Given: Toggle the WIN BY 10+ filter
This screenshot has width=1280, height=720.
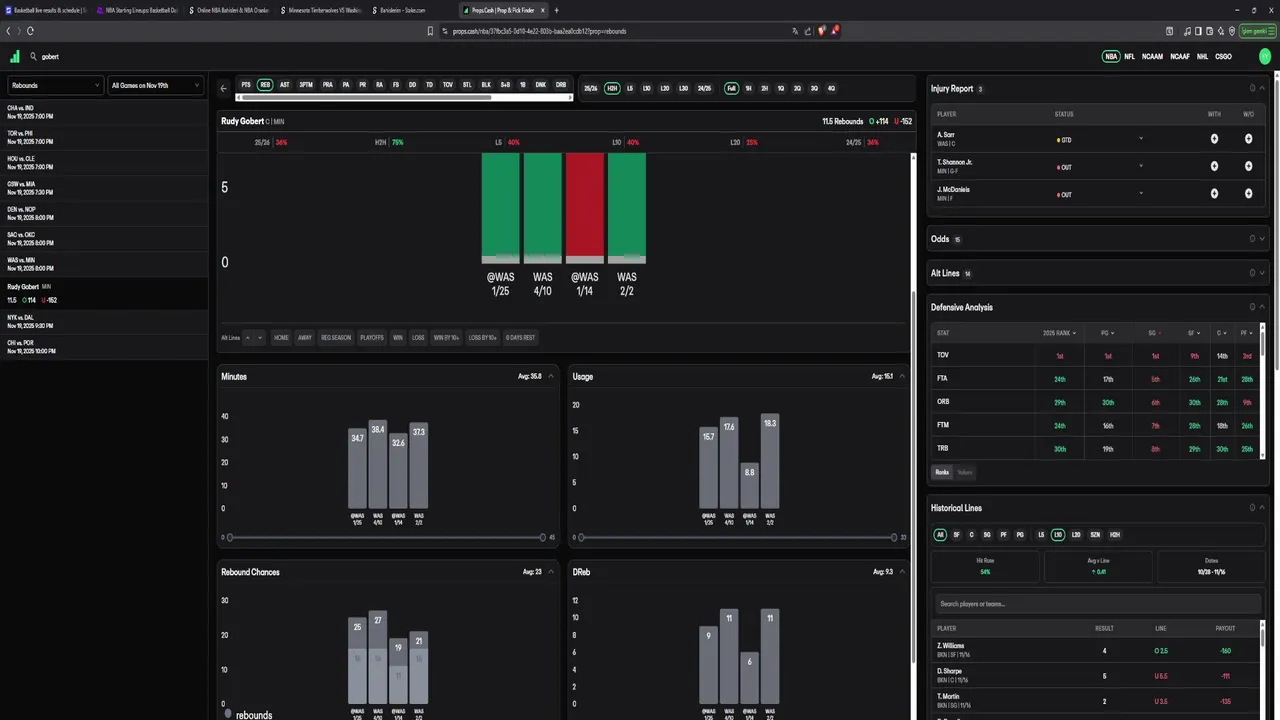Looking at the screenshot, I should (446, 337).
